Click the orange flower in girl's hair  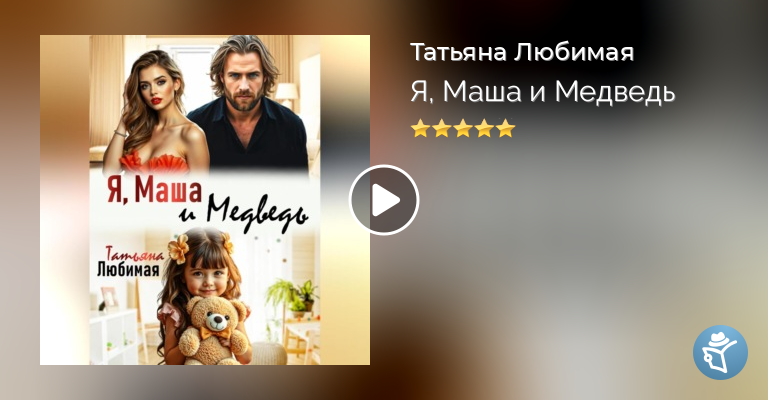178,248
